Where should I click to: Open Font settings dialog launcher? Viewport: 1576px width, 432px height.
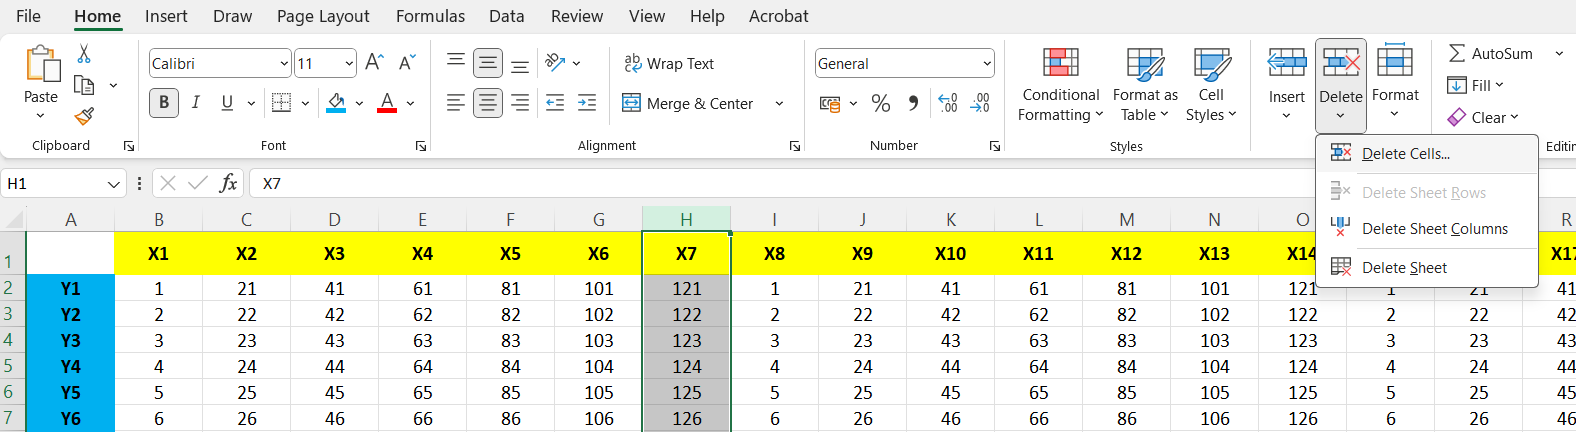pos(421,146)
